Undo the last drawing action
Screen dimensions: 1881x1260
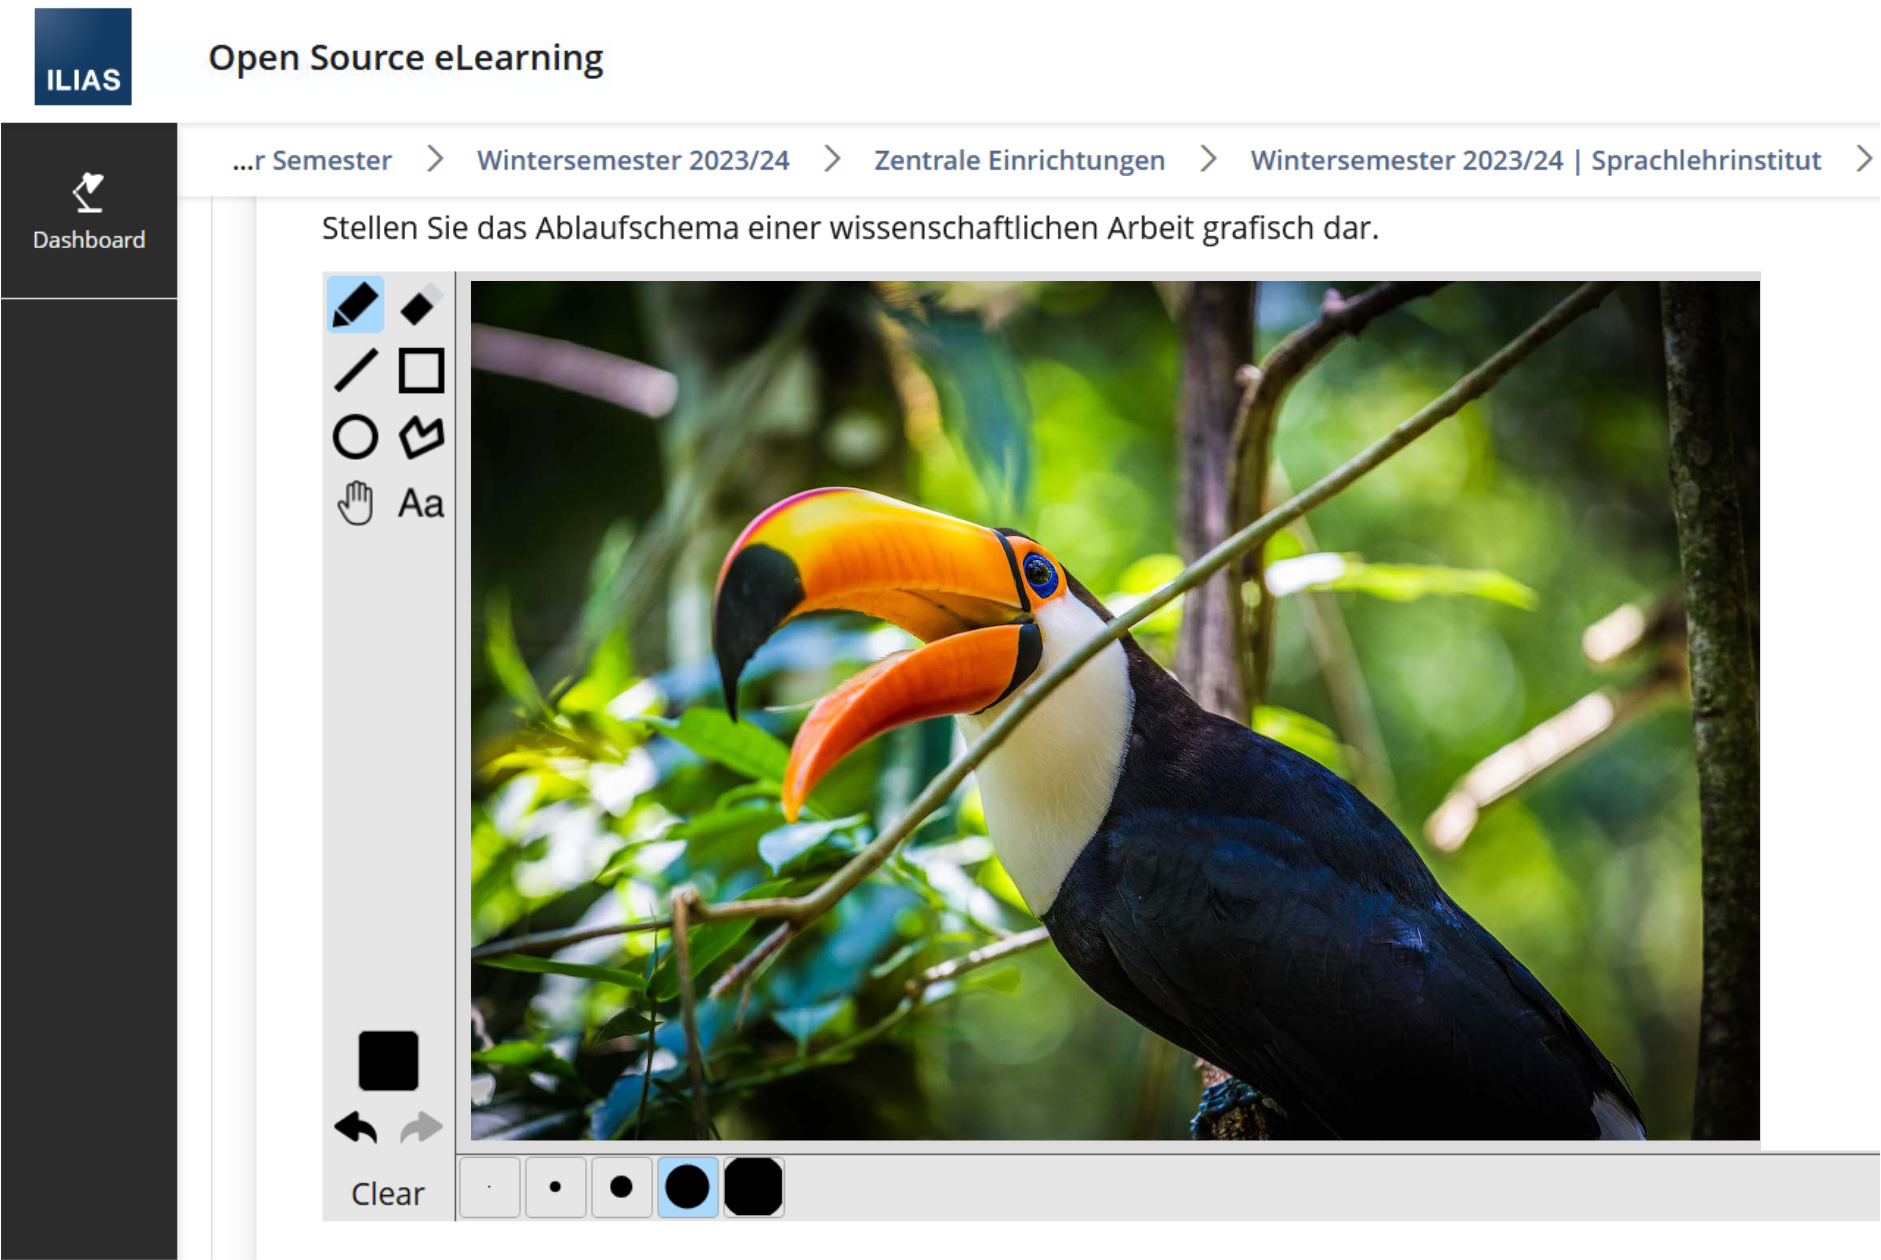tap(355, 1128)
